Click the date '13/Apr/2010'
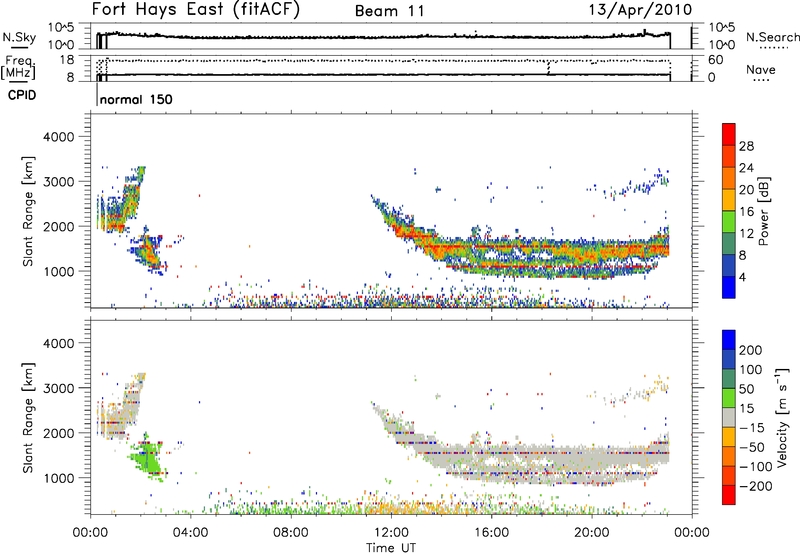This screenshot has width=800, height=554. click(640, 10)
